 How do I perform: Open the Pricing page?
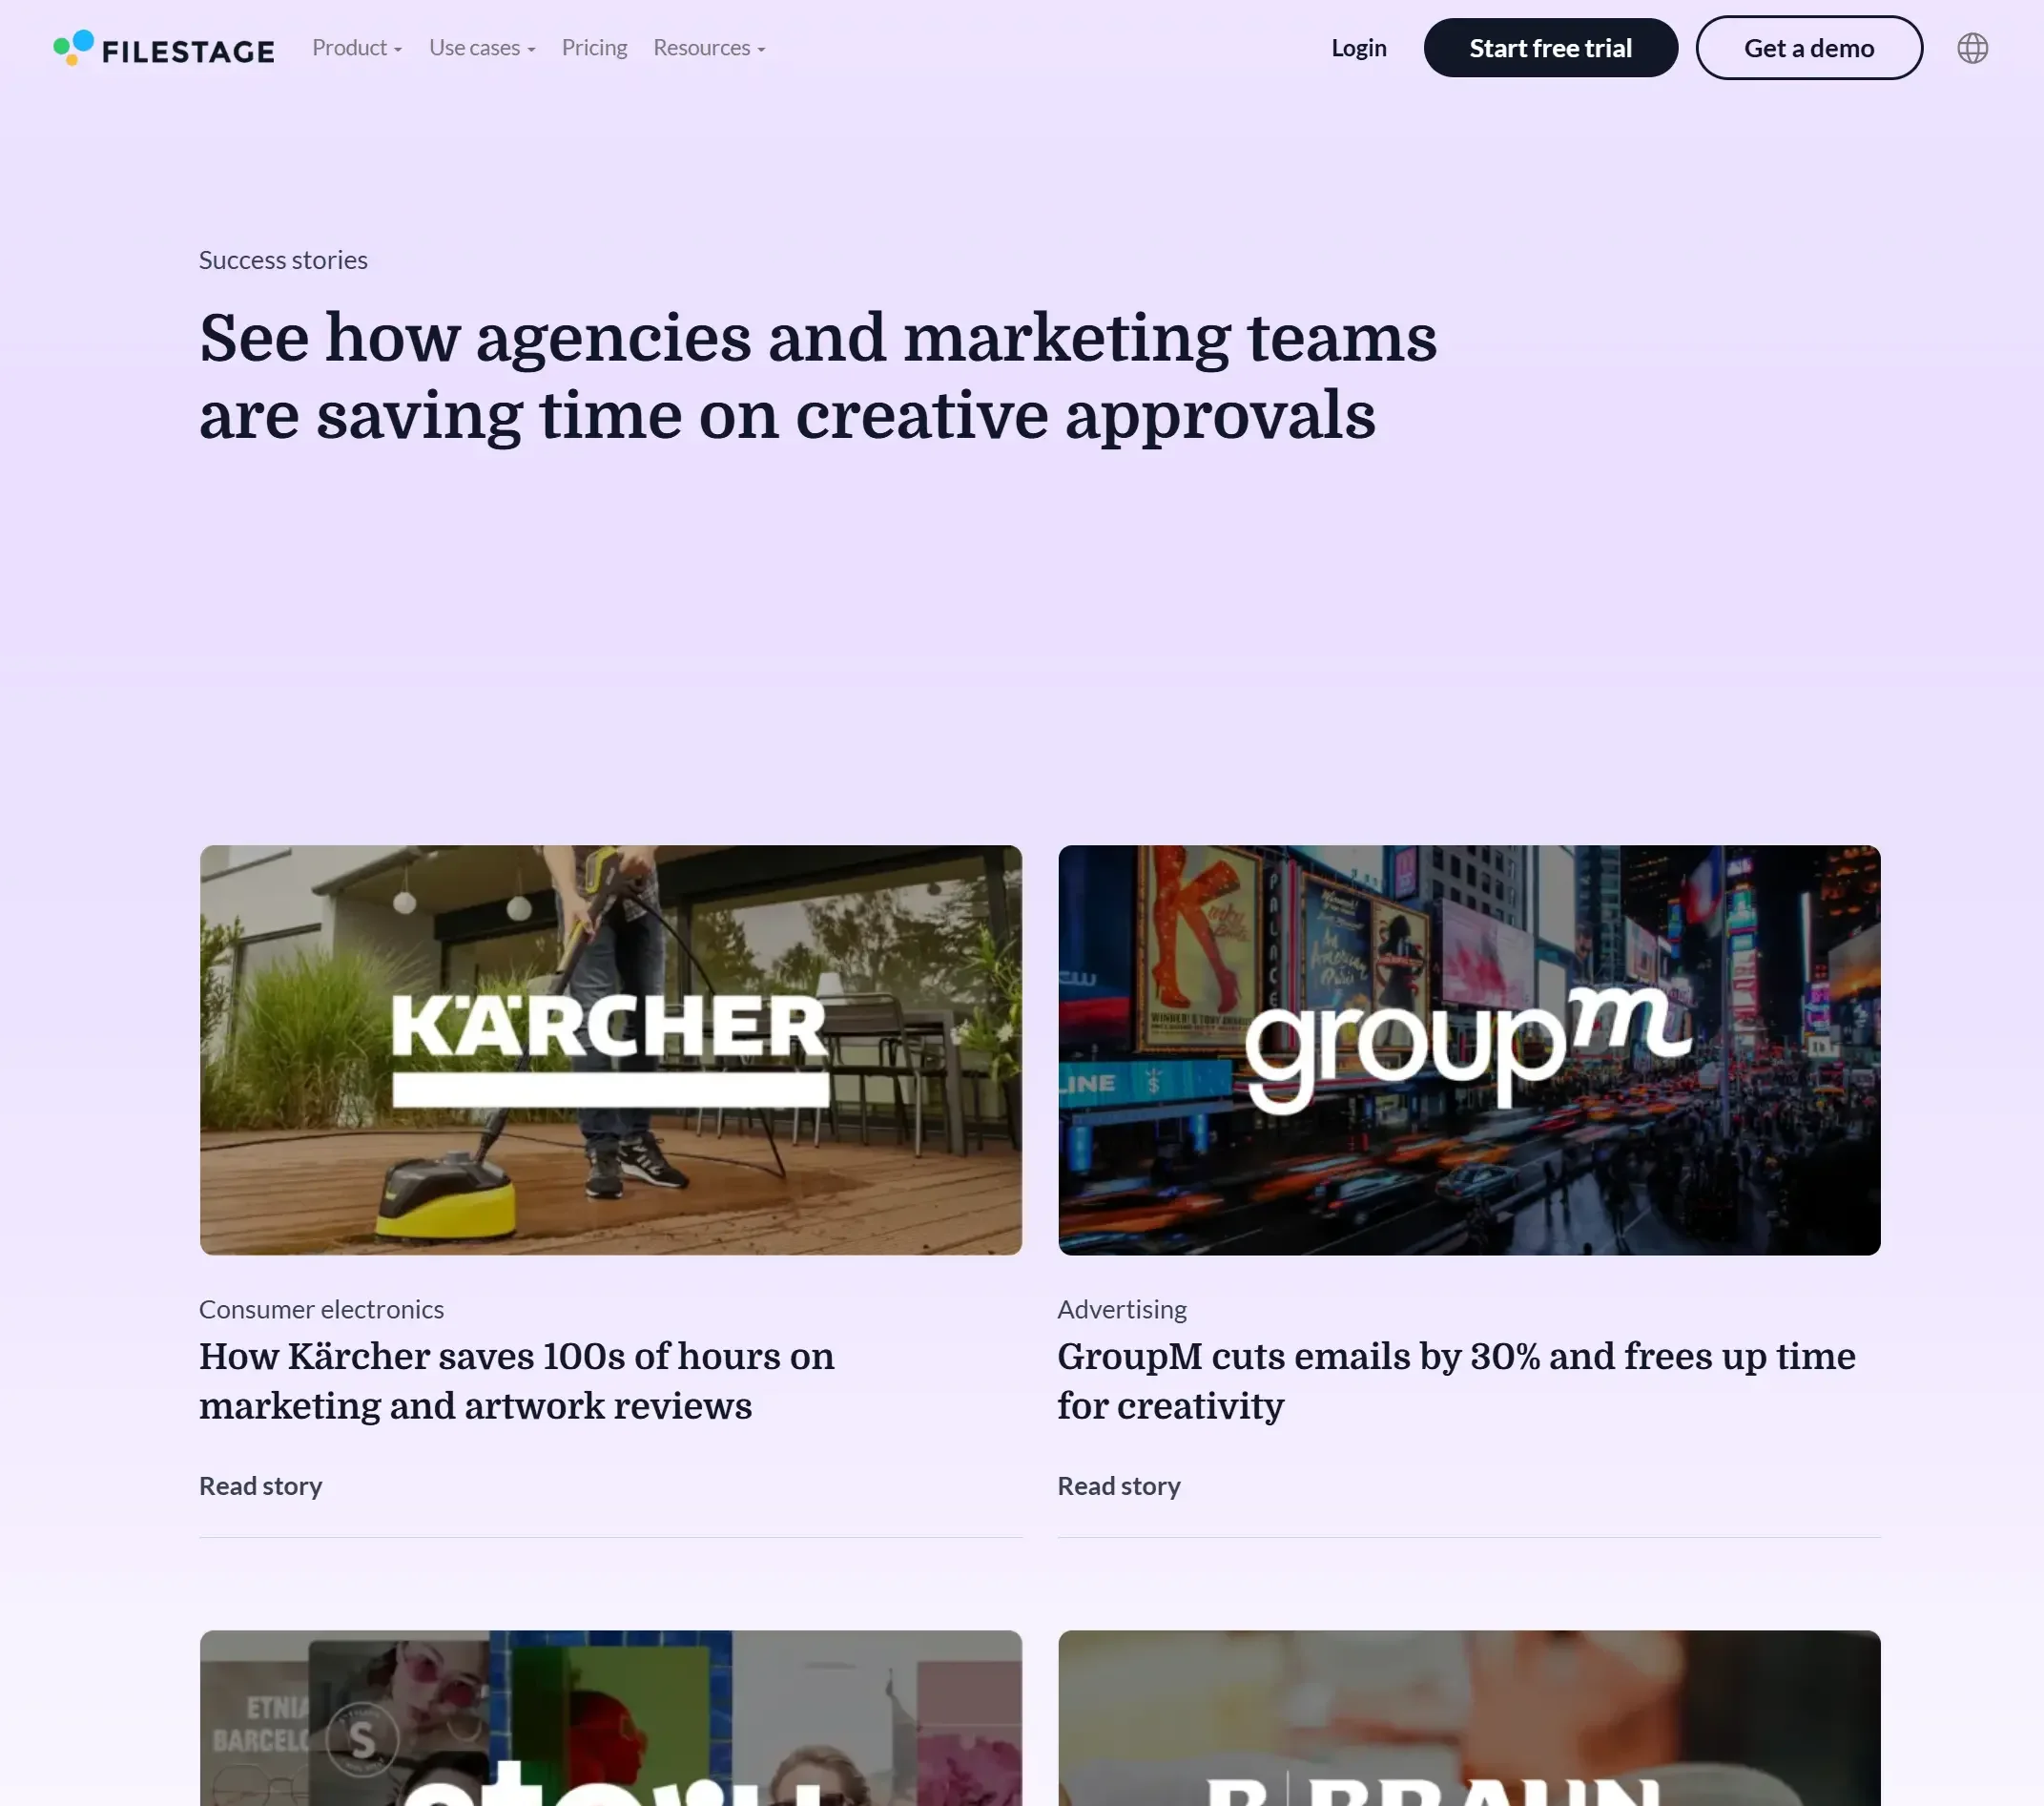pyautogui.click(x=594, y=48)
